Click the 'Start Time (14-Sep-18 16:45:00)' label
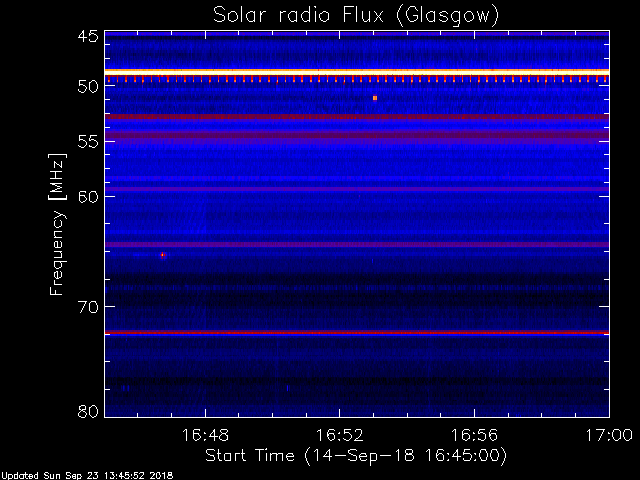This screenshot has width=640, height=480. tap(356, 456)
